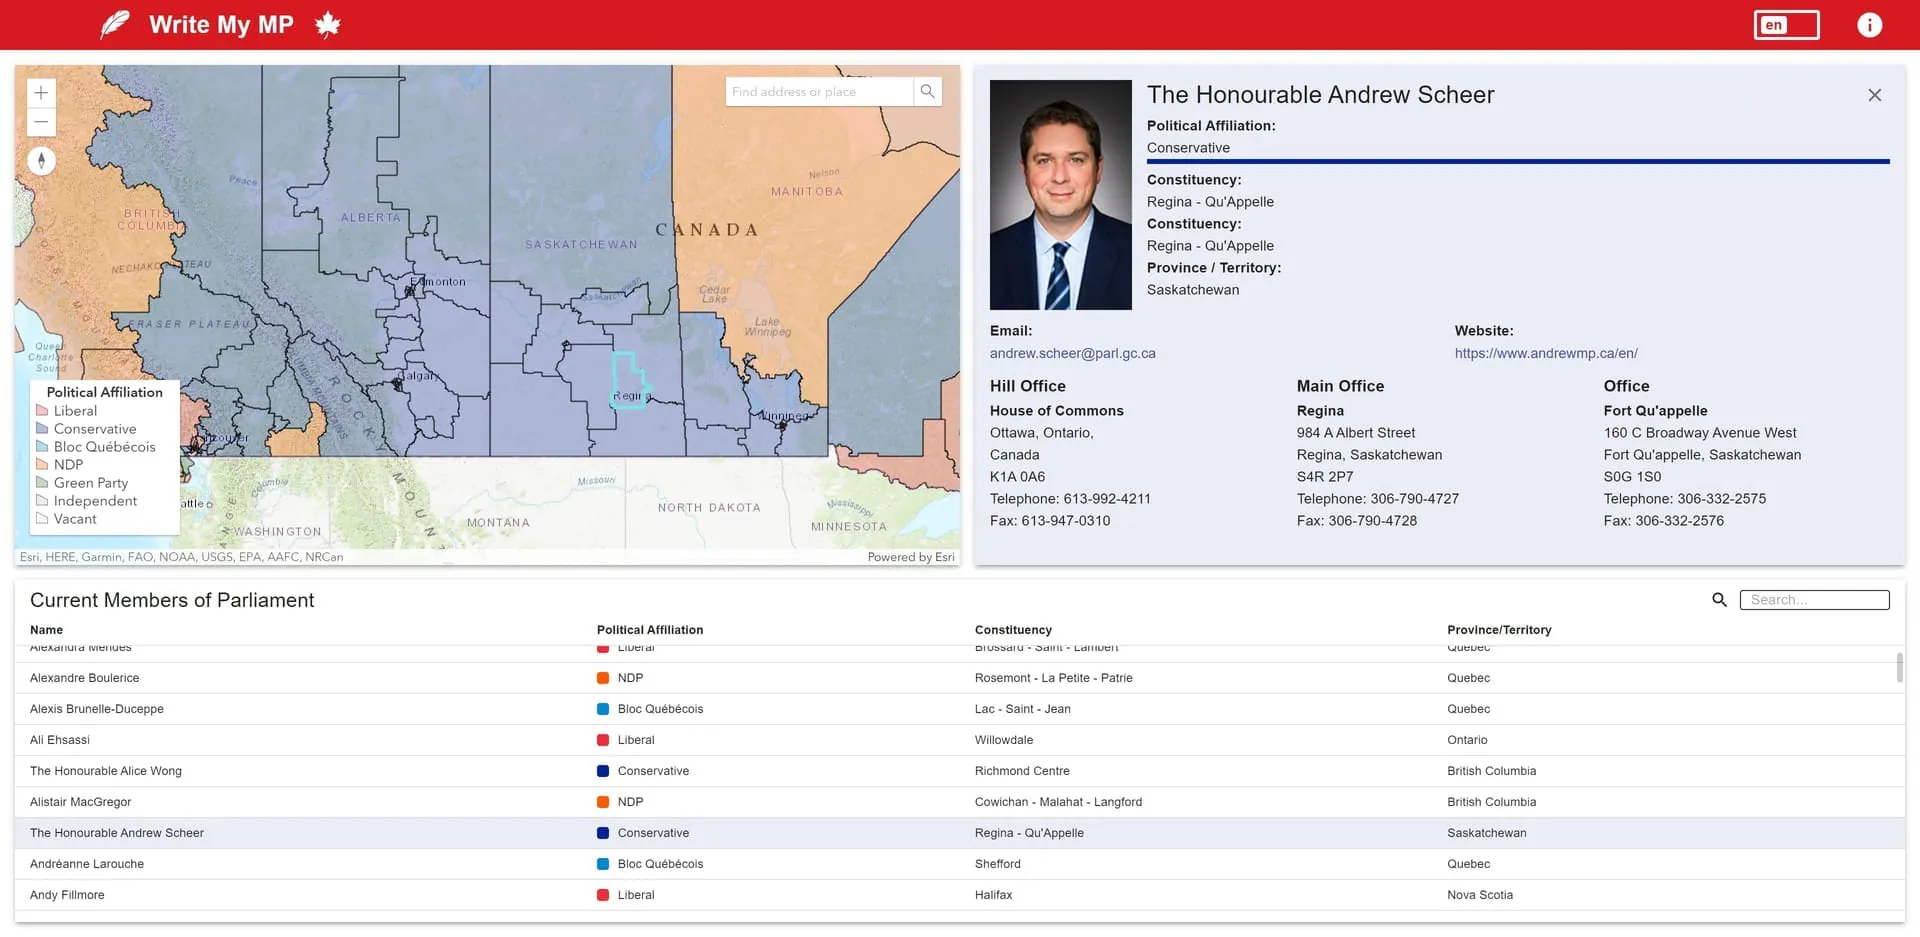Click the Willowdale constituency cell
This screenshot has height=937, width=1920.
point(1004,740)
